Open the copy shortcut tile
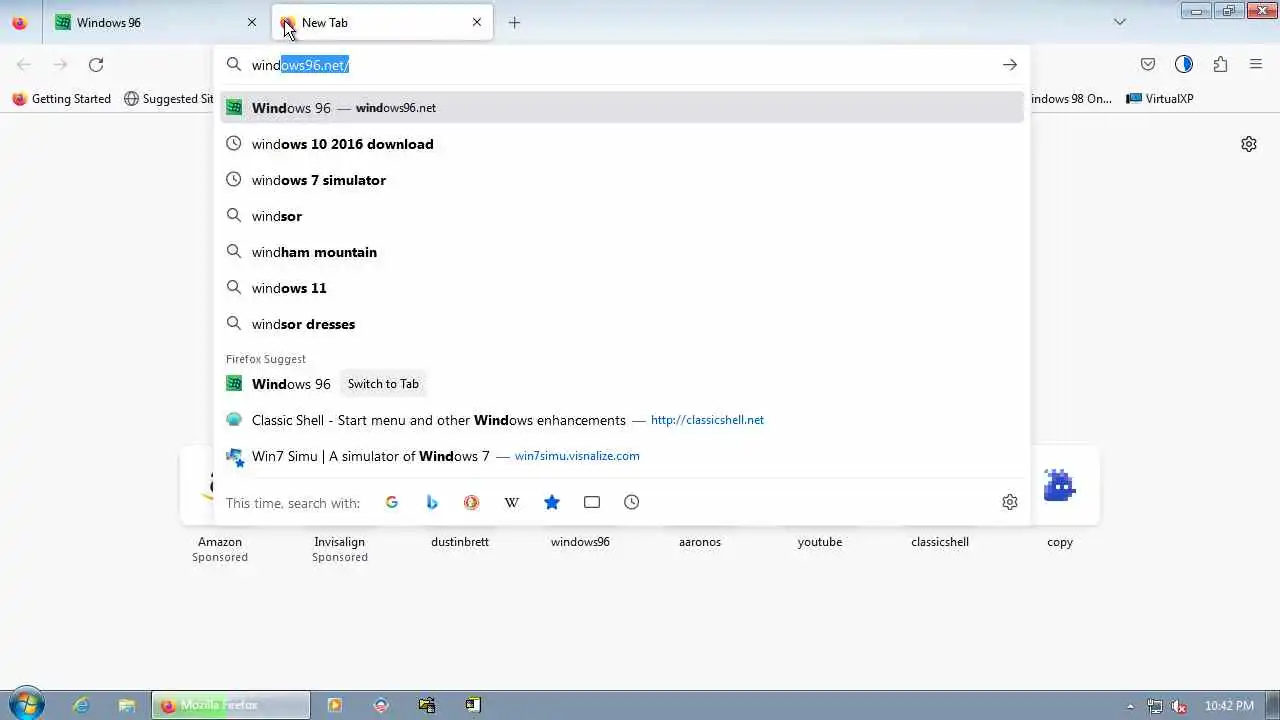The image size is (1280, 720). [x=1060, y=486]
